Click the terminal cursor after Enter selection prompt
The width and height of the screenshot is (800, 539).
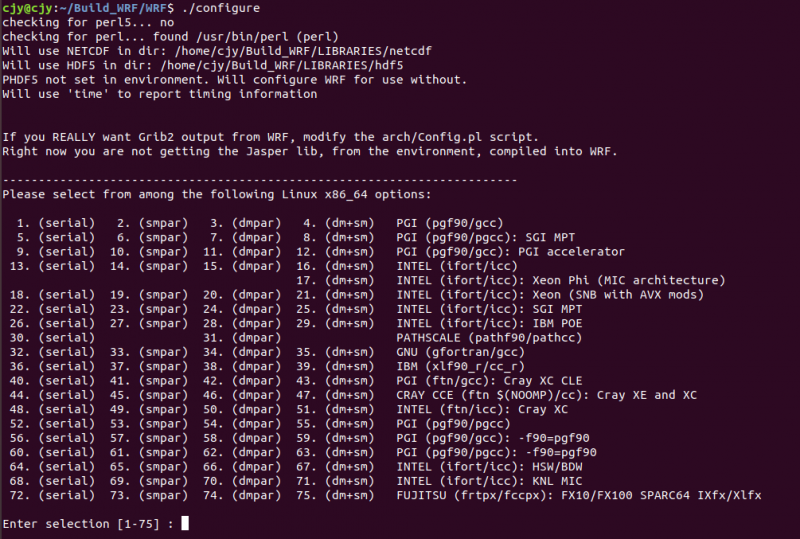click(185, 524)
